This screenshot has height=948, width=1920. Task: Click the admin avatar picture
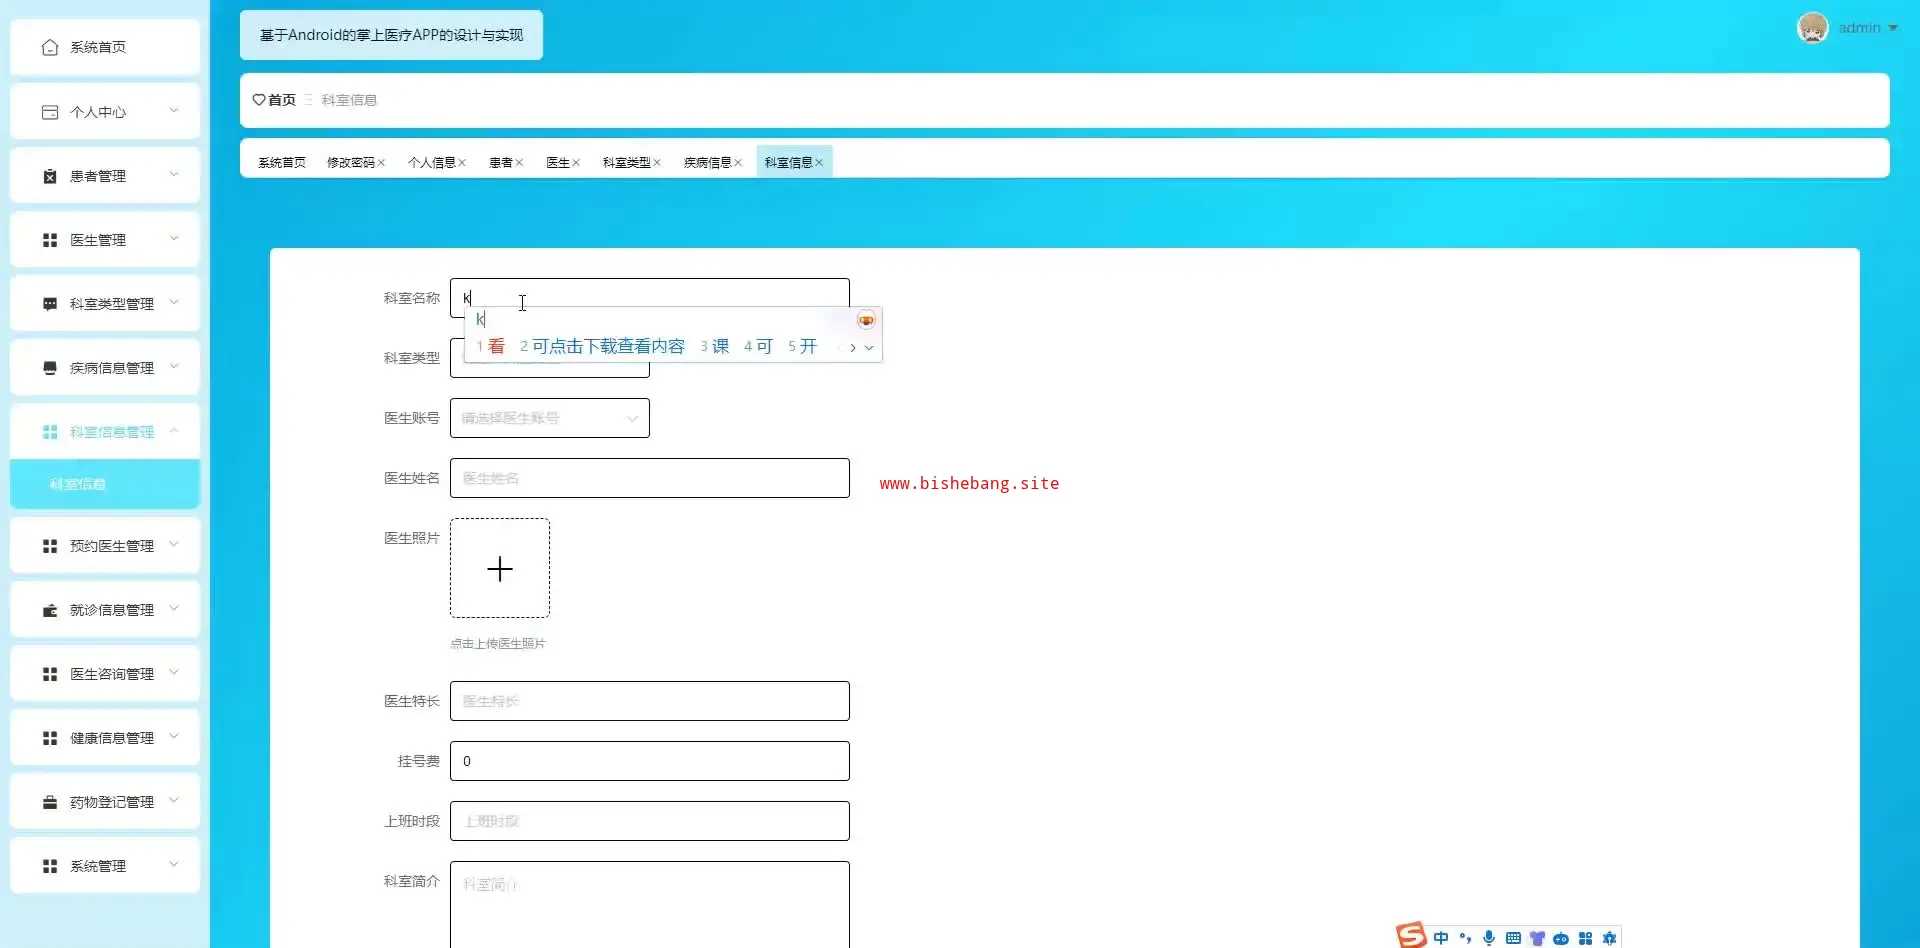(x=1812, y=28)
